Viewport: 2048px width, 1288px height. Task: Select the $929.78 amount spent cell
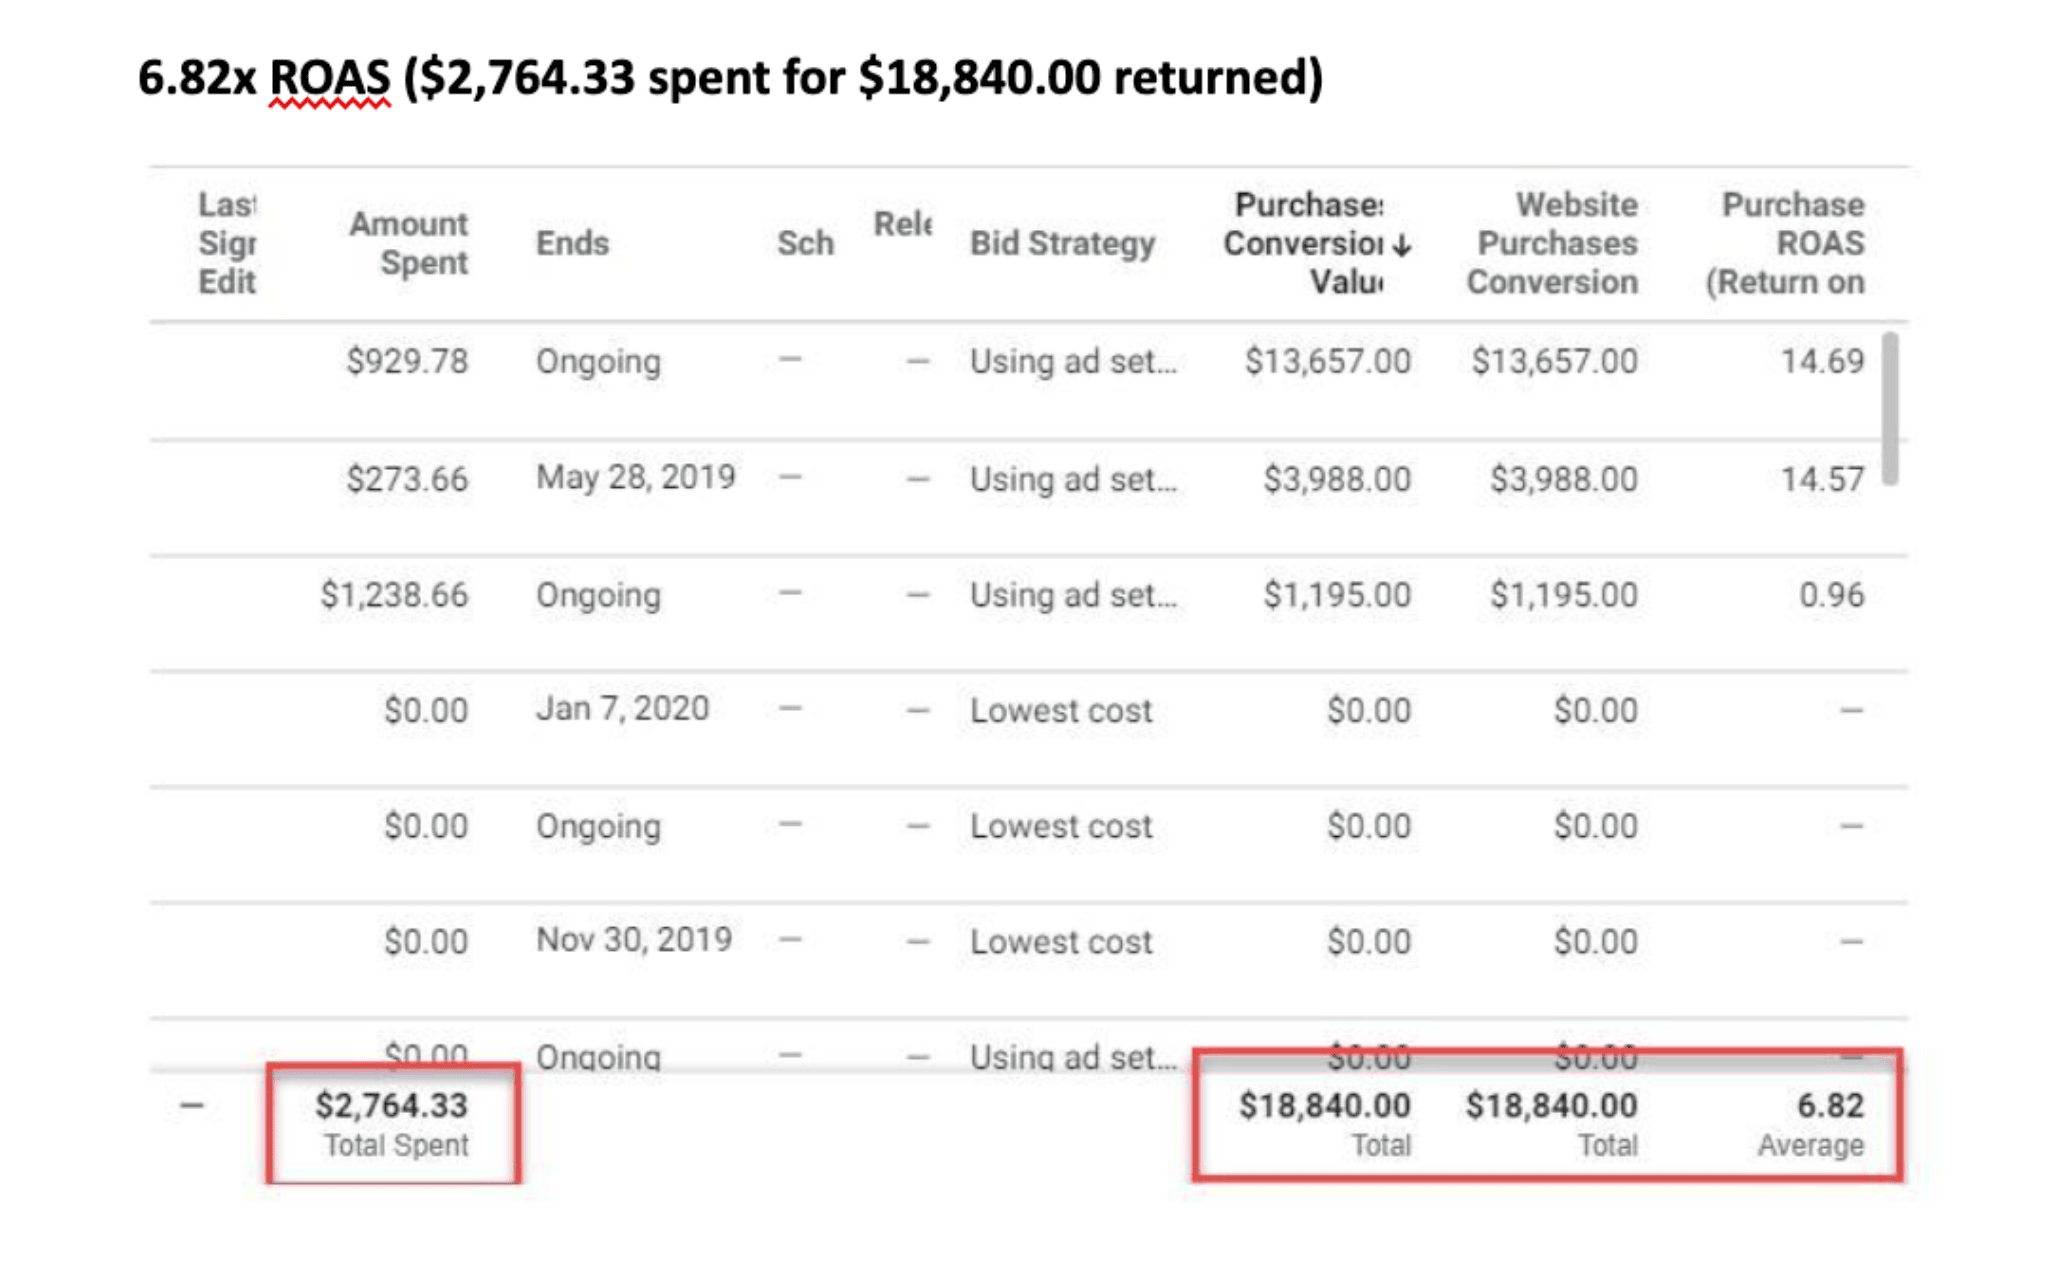point(407,361)
